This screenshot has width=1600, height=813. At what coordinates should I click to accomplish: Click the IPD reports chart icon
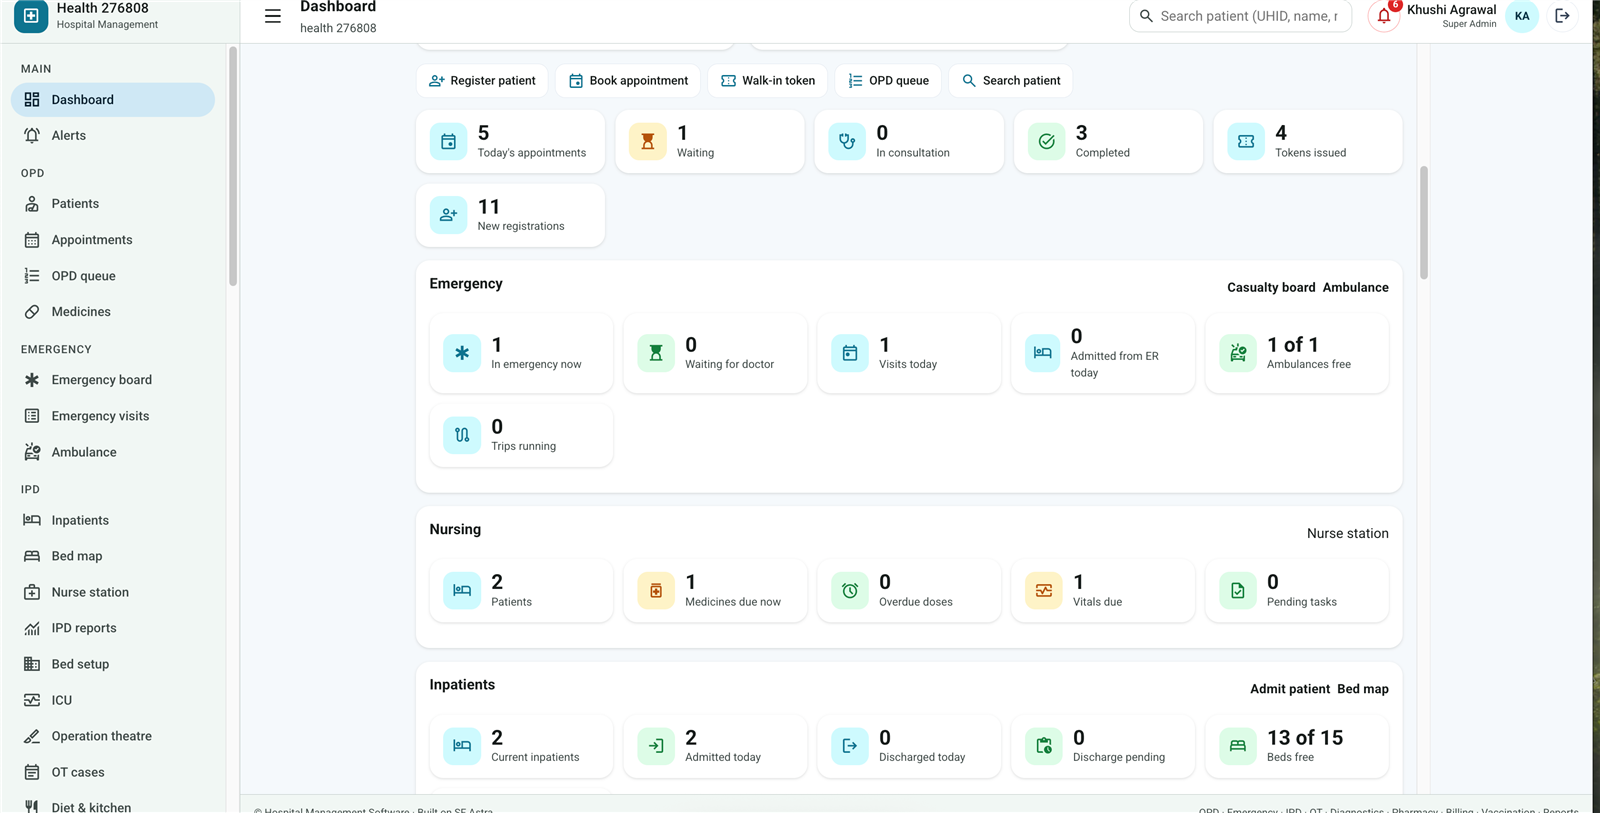[32, 628]
